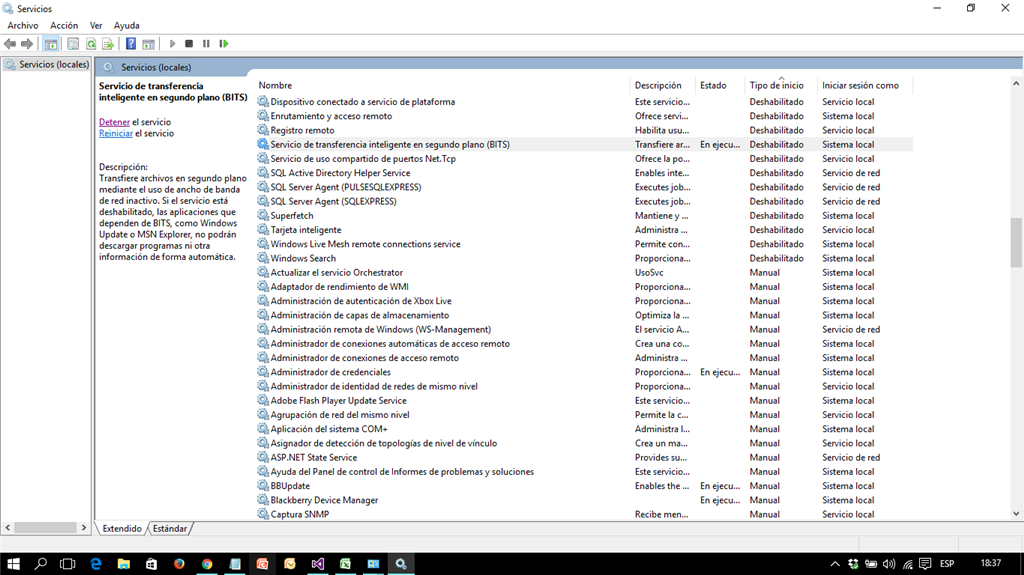Click gear icon of Enrutamiento y acceso remoto
The width and height of the screenshot is (1024, 575).
click(263, 116)
